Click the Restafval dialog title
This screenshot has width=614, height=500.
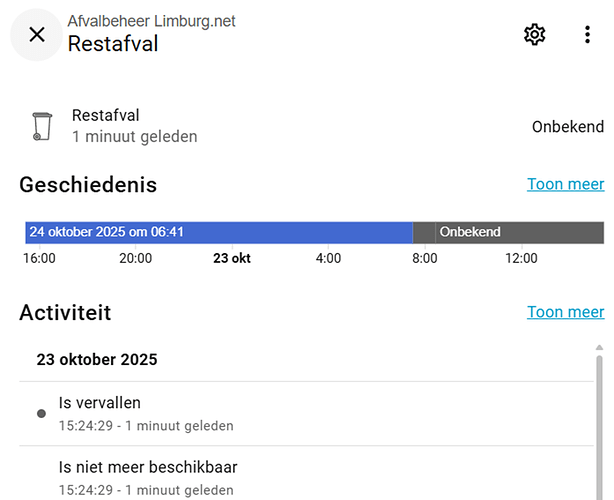[113, 44]
